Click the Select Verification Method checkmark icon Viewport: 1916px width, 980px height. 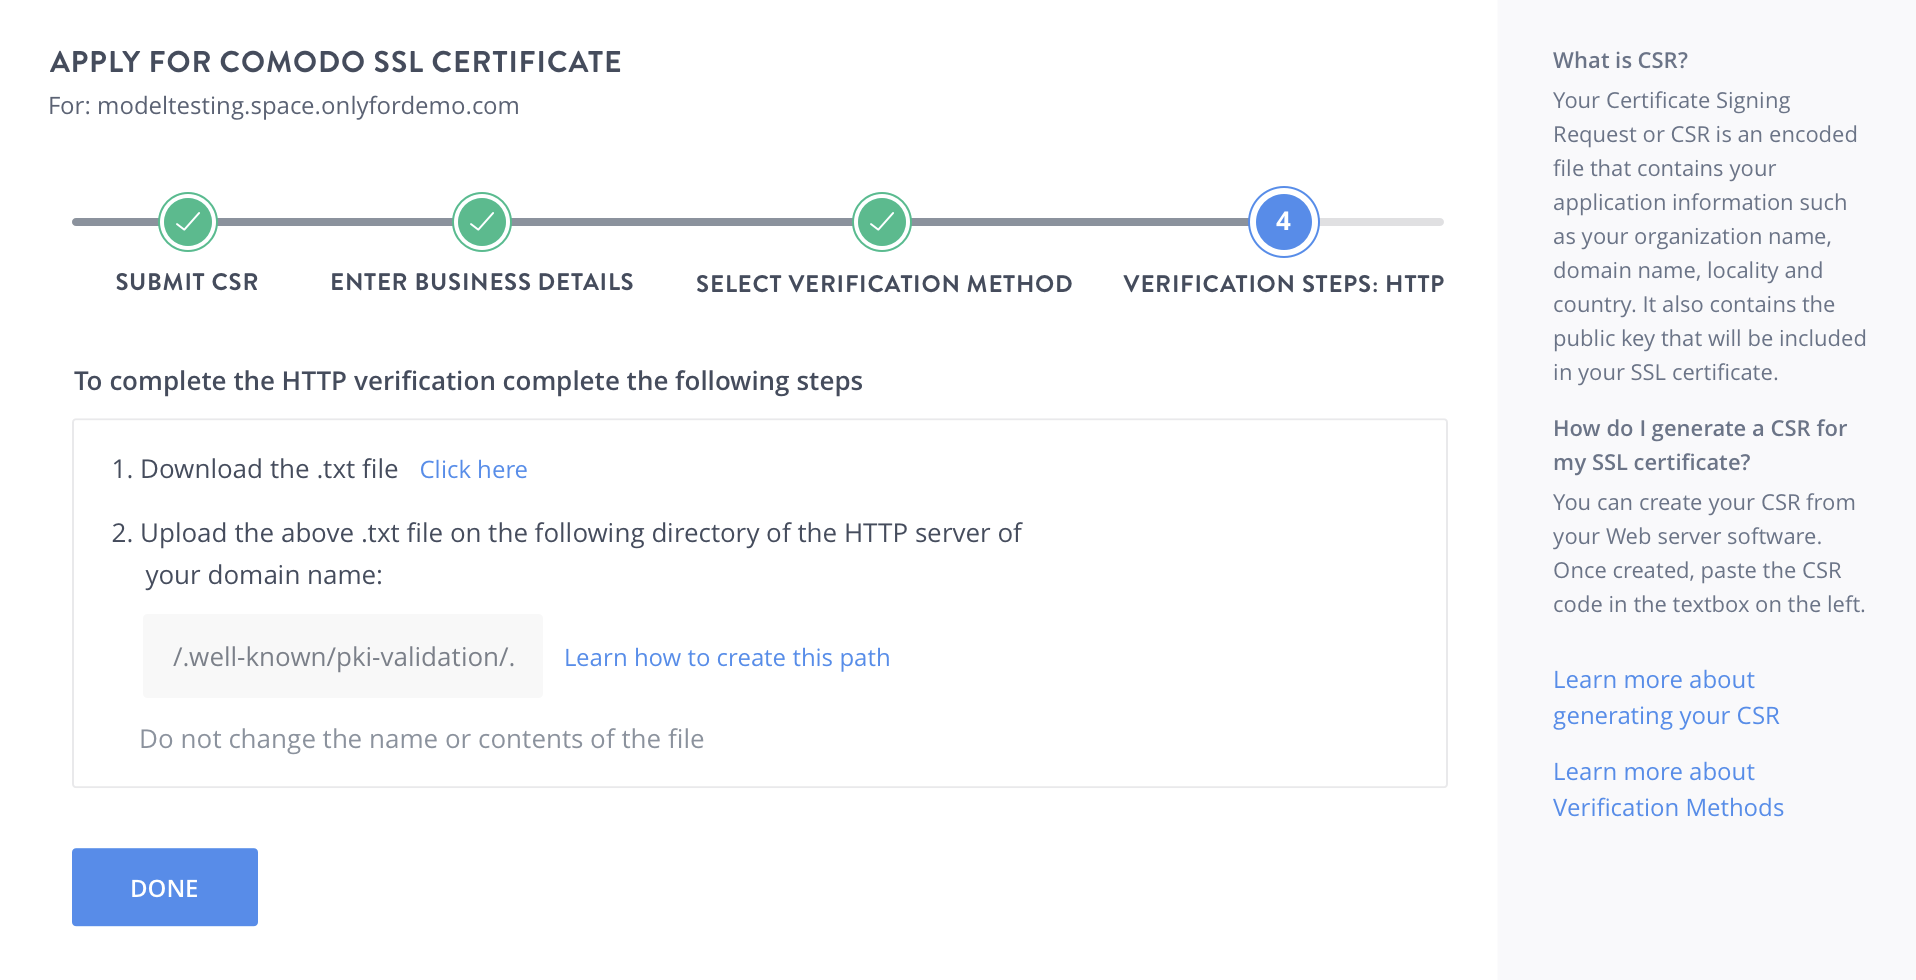(882, 222)
